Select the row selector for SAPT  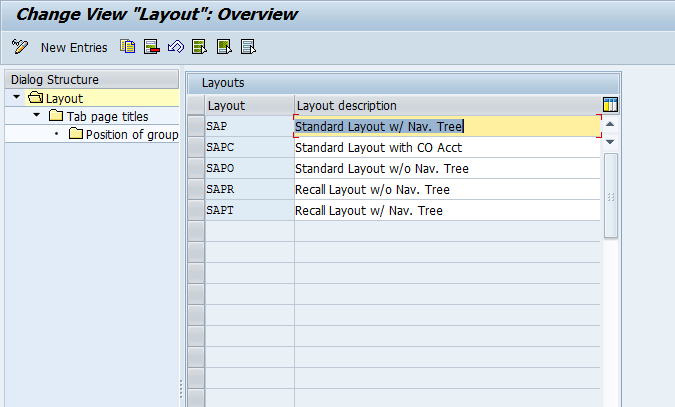pos(196,211)
